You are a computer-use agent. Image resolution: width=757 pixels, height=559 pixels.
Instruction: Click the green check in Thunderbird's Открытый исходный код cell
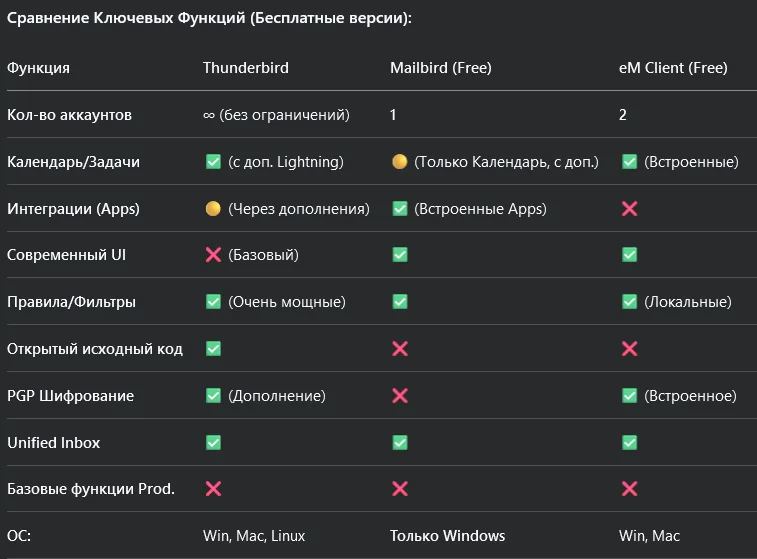pyautogui.click(x=213, y=349)
